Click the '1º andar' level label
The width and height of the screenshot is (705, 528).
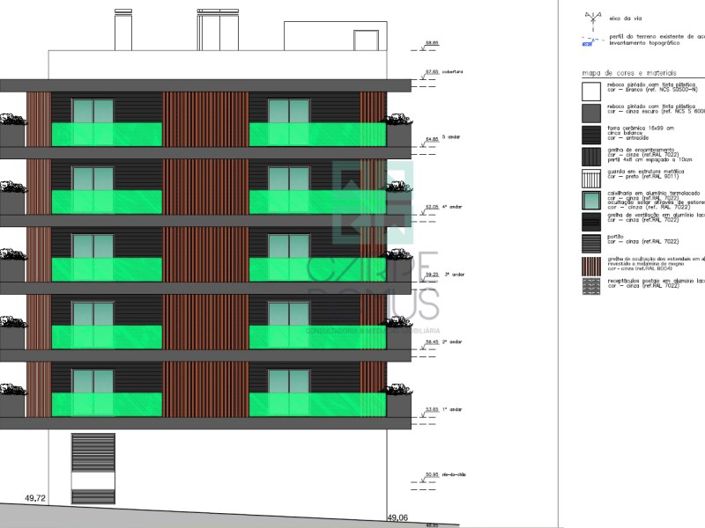[452, 409]
